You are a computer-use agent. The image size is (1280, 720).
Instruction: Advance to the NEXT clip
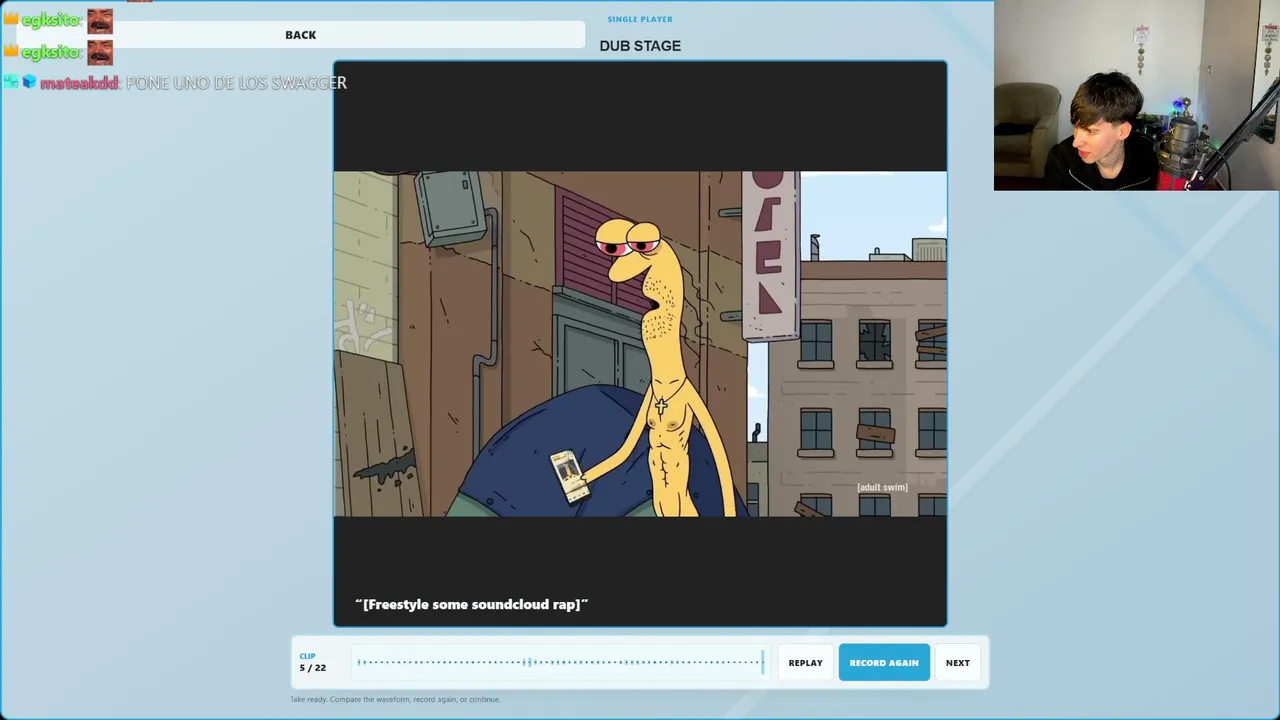957,663
